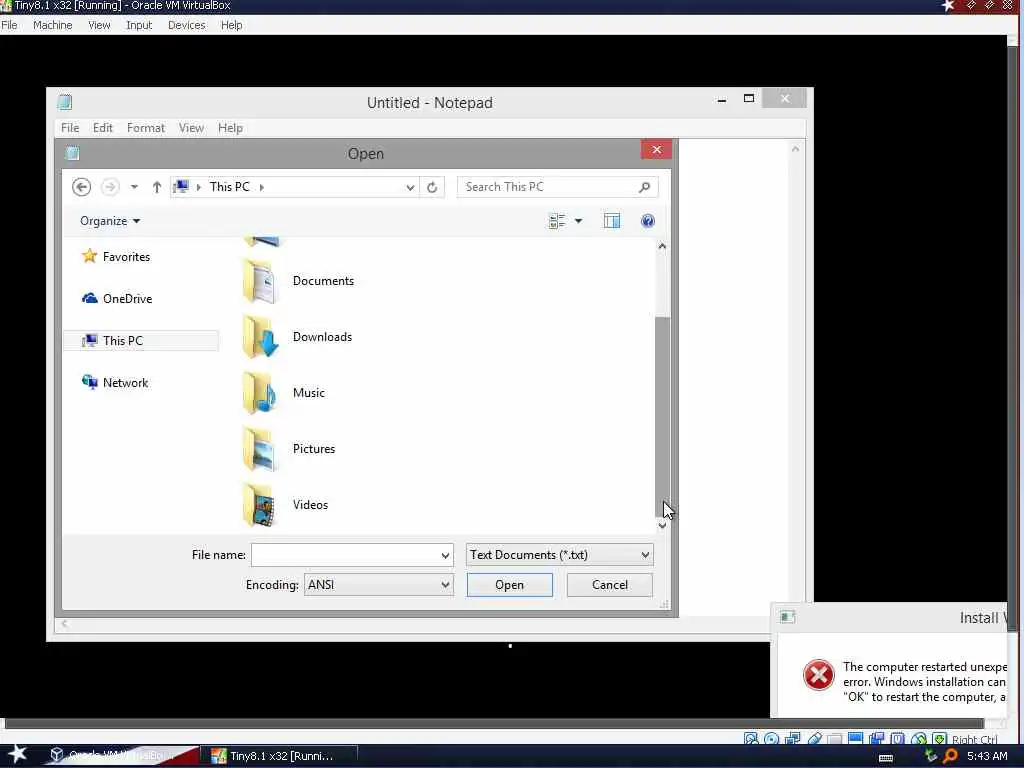Image resolution: width=1024 pixels, height=768 pixels.
Task: Open the Organize menu
Action: pos(110,221)
